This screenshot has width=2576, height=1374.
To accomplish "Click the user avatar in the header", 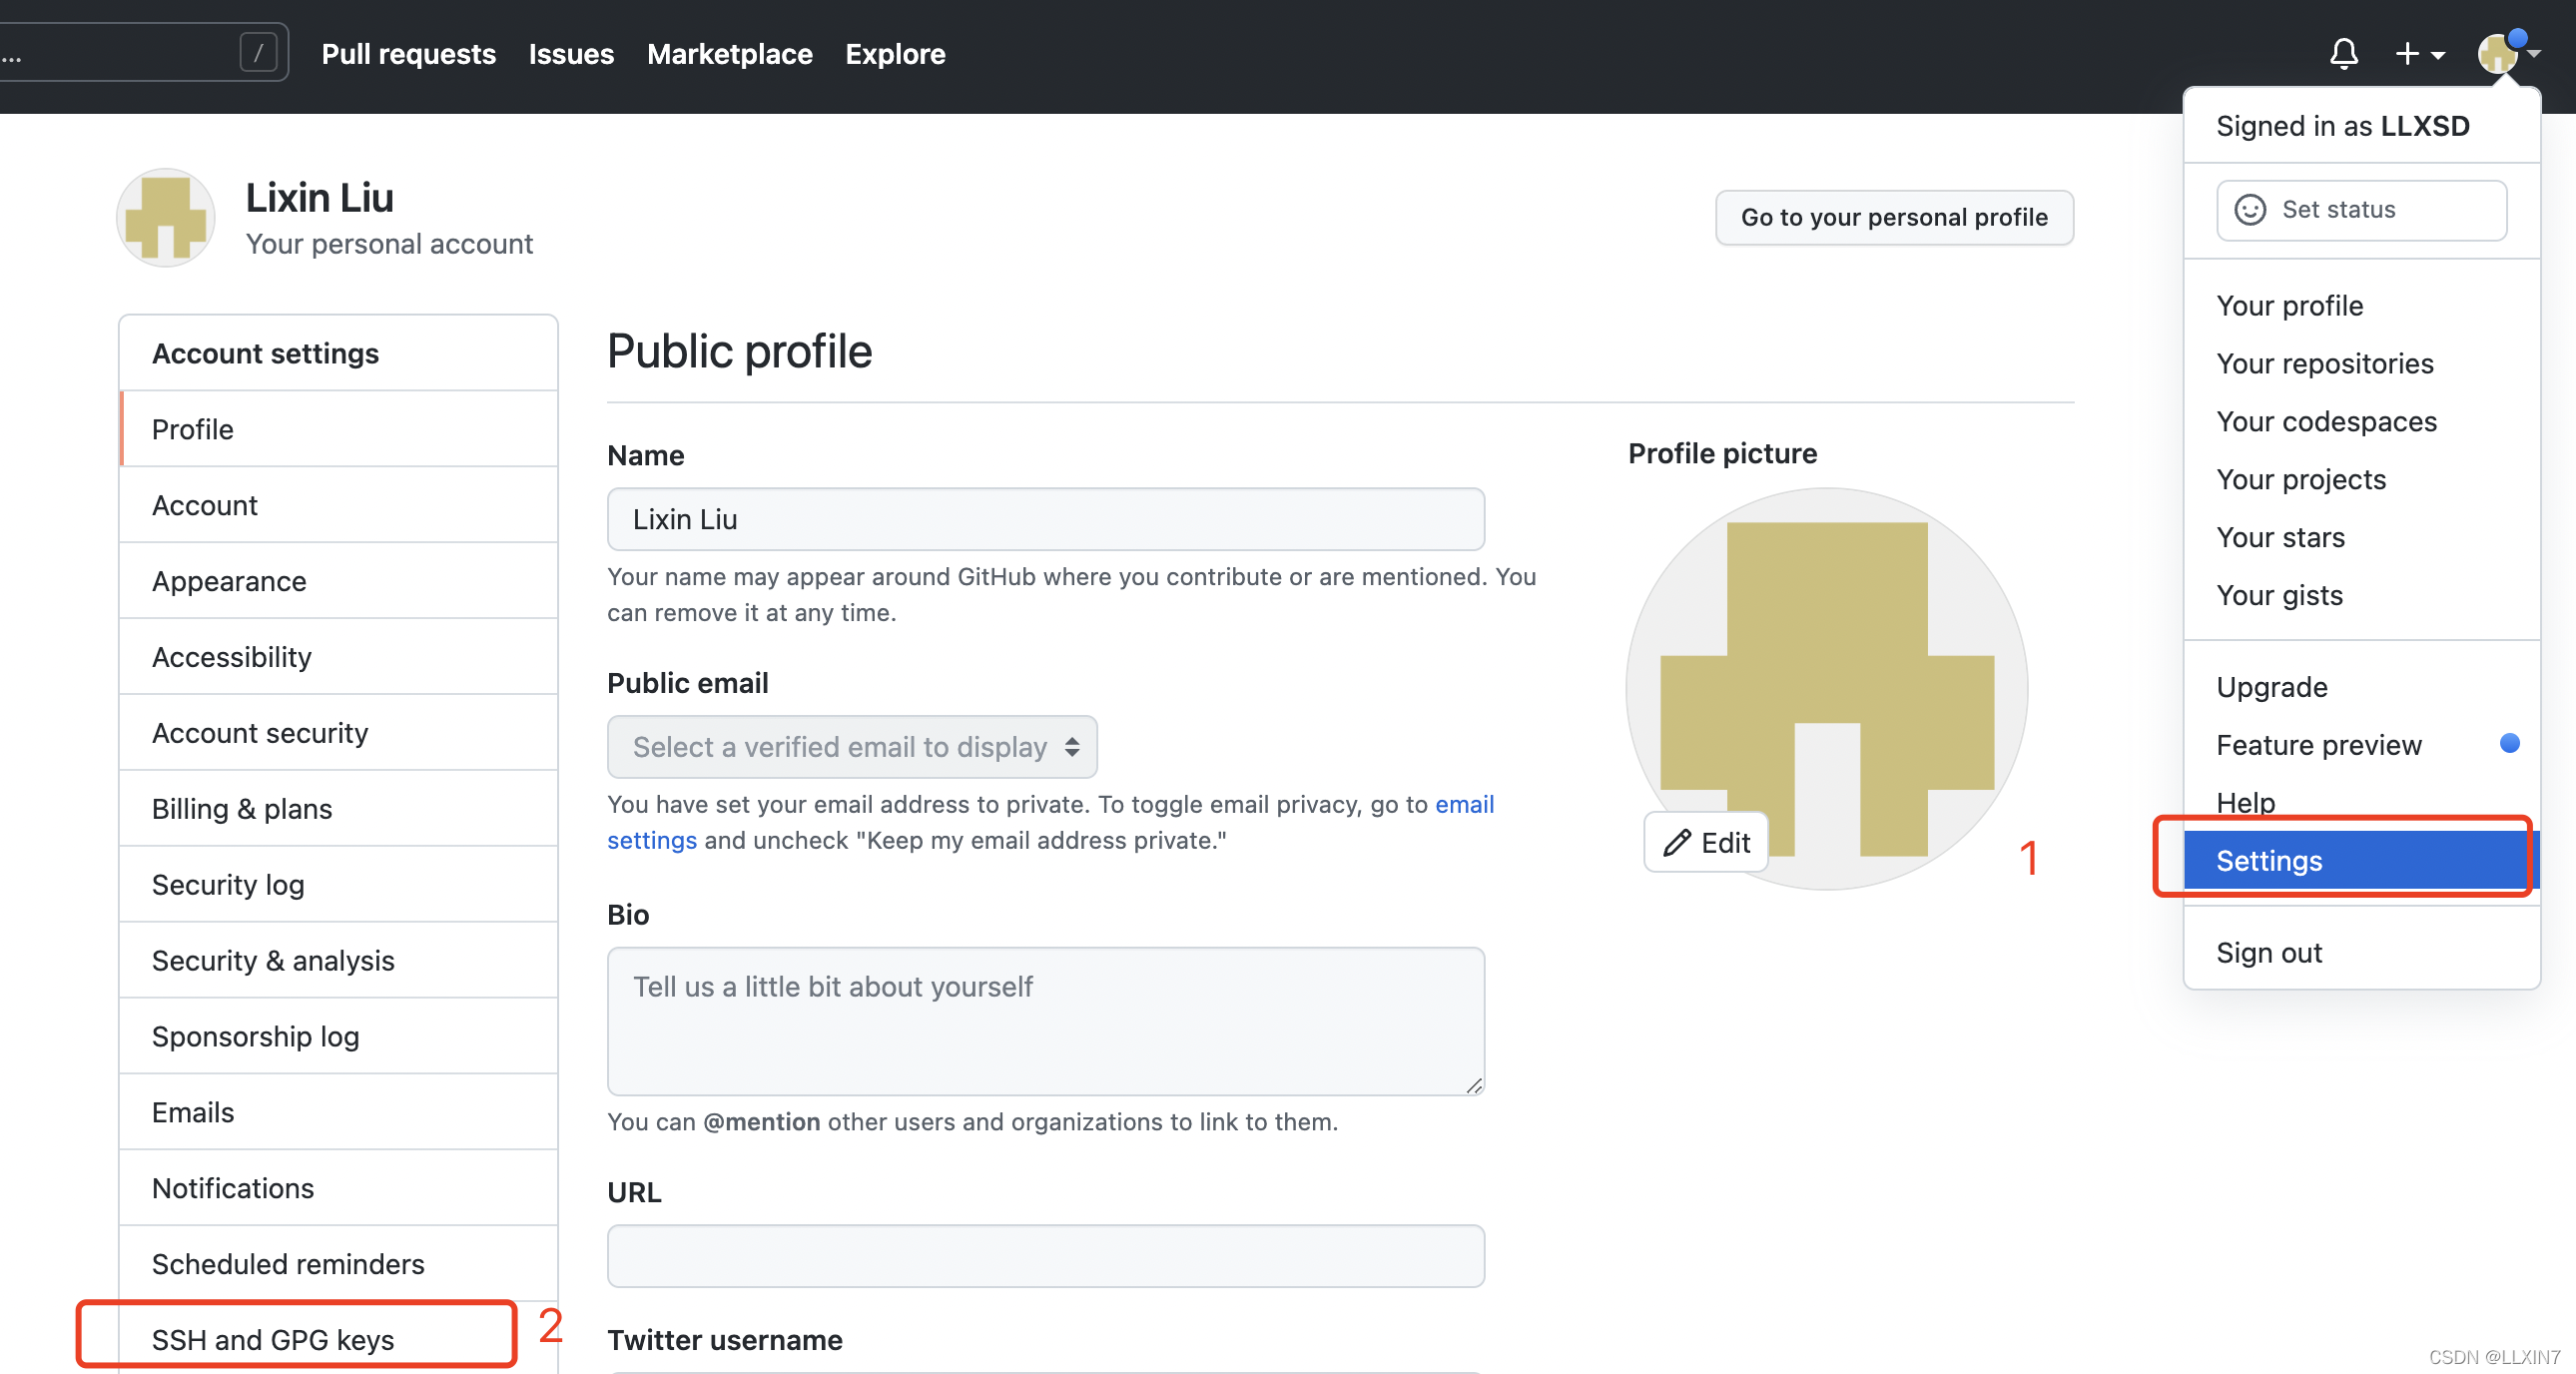I will (x=2497, y=54).
